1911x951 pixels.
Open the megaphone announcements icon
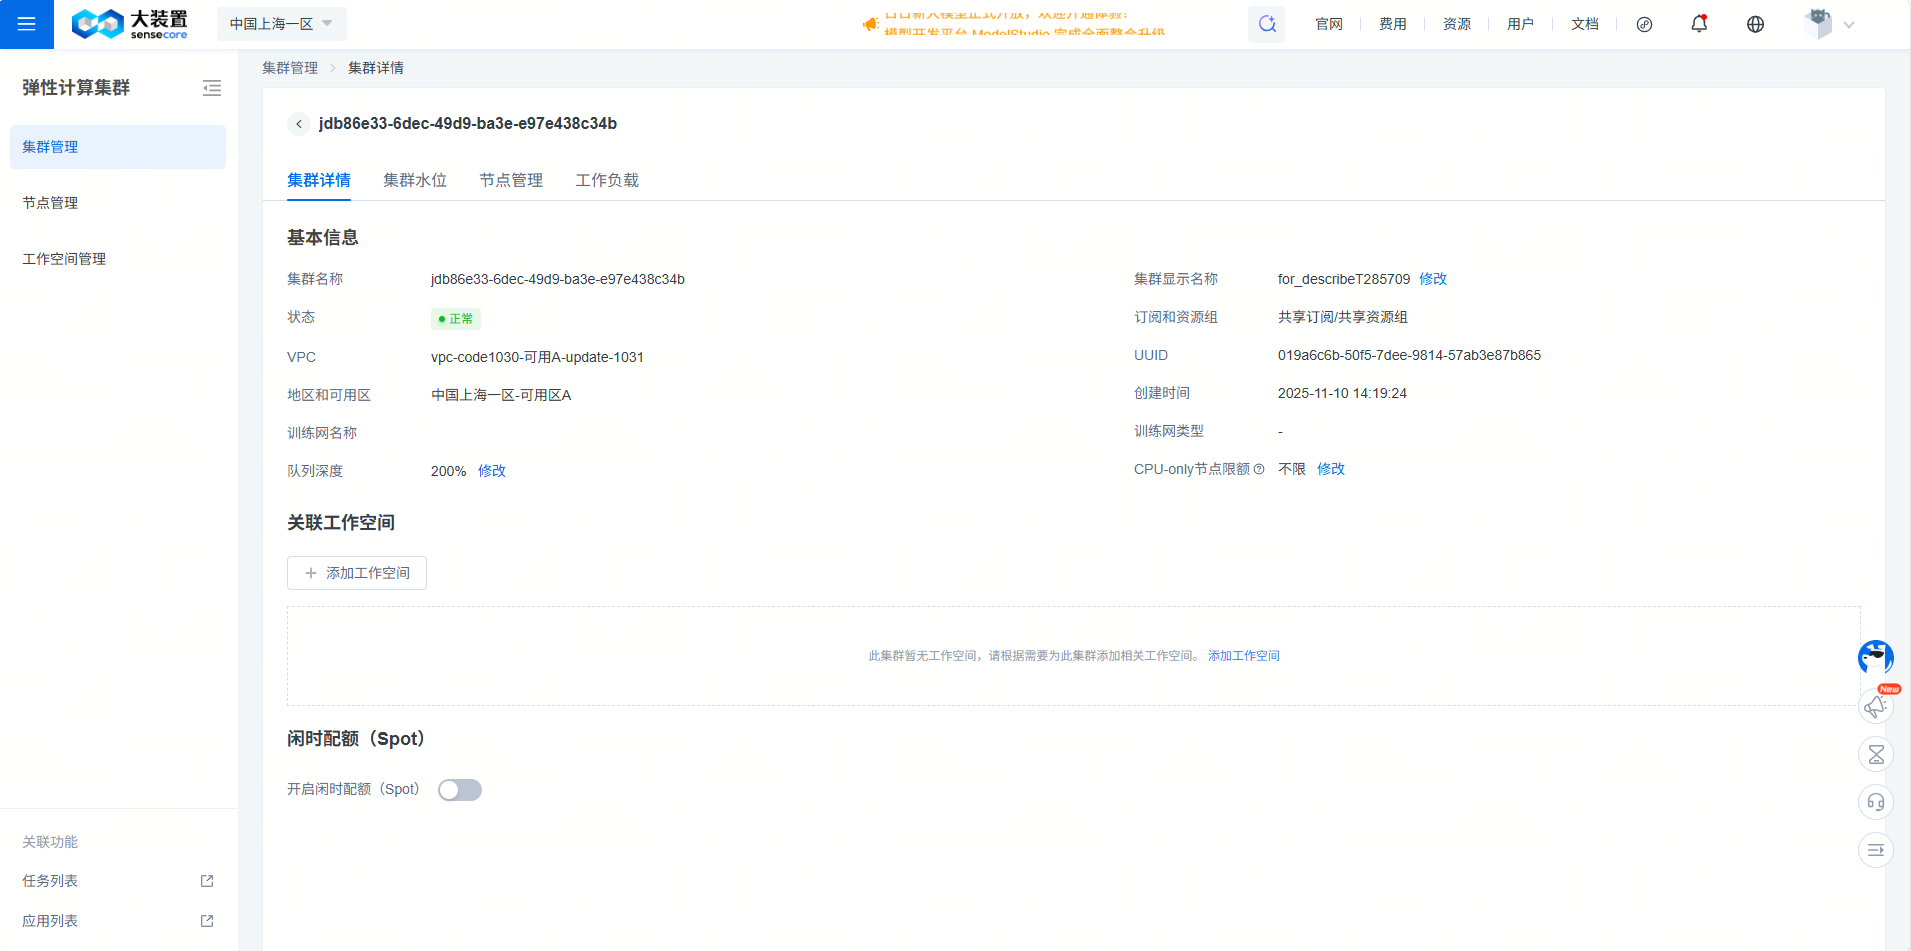point(1875,706)
